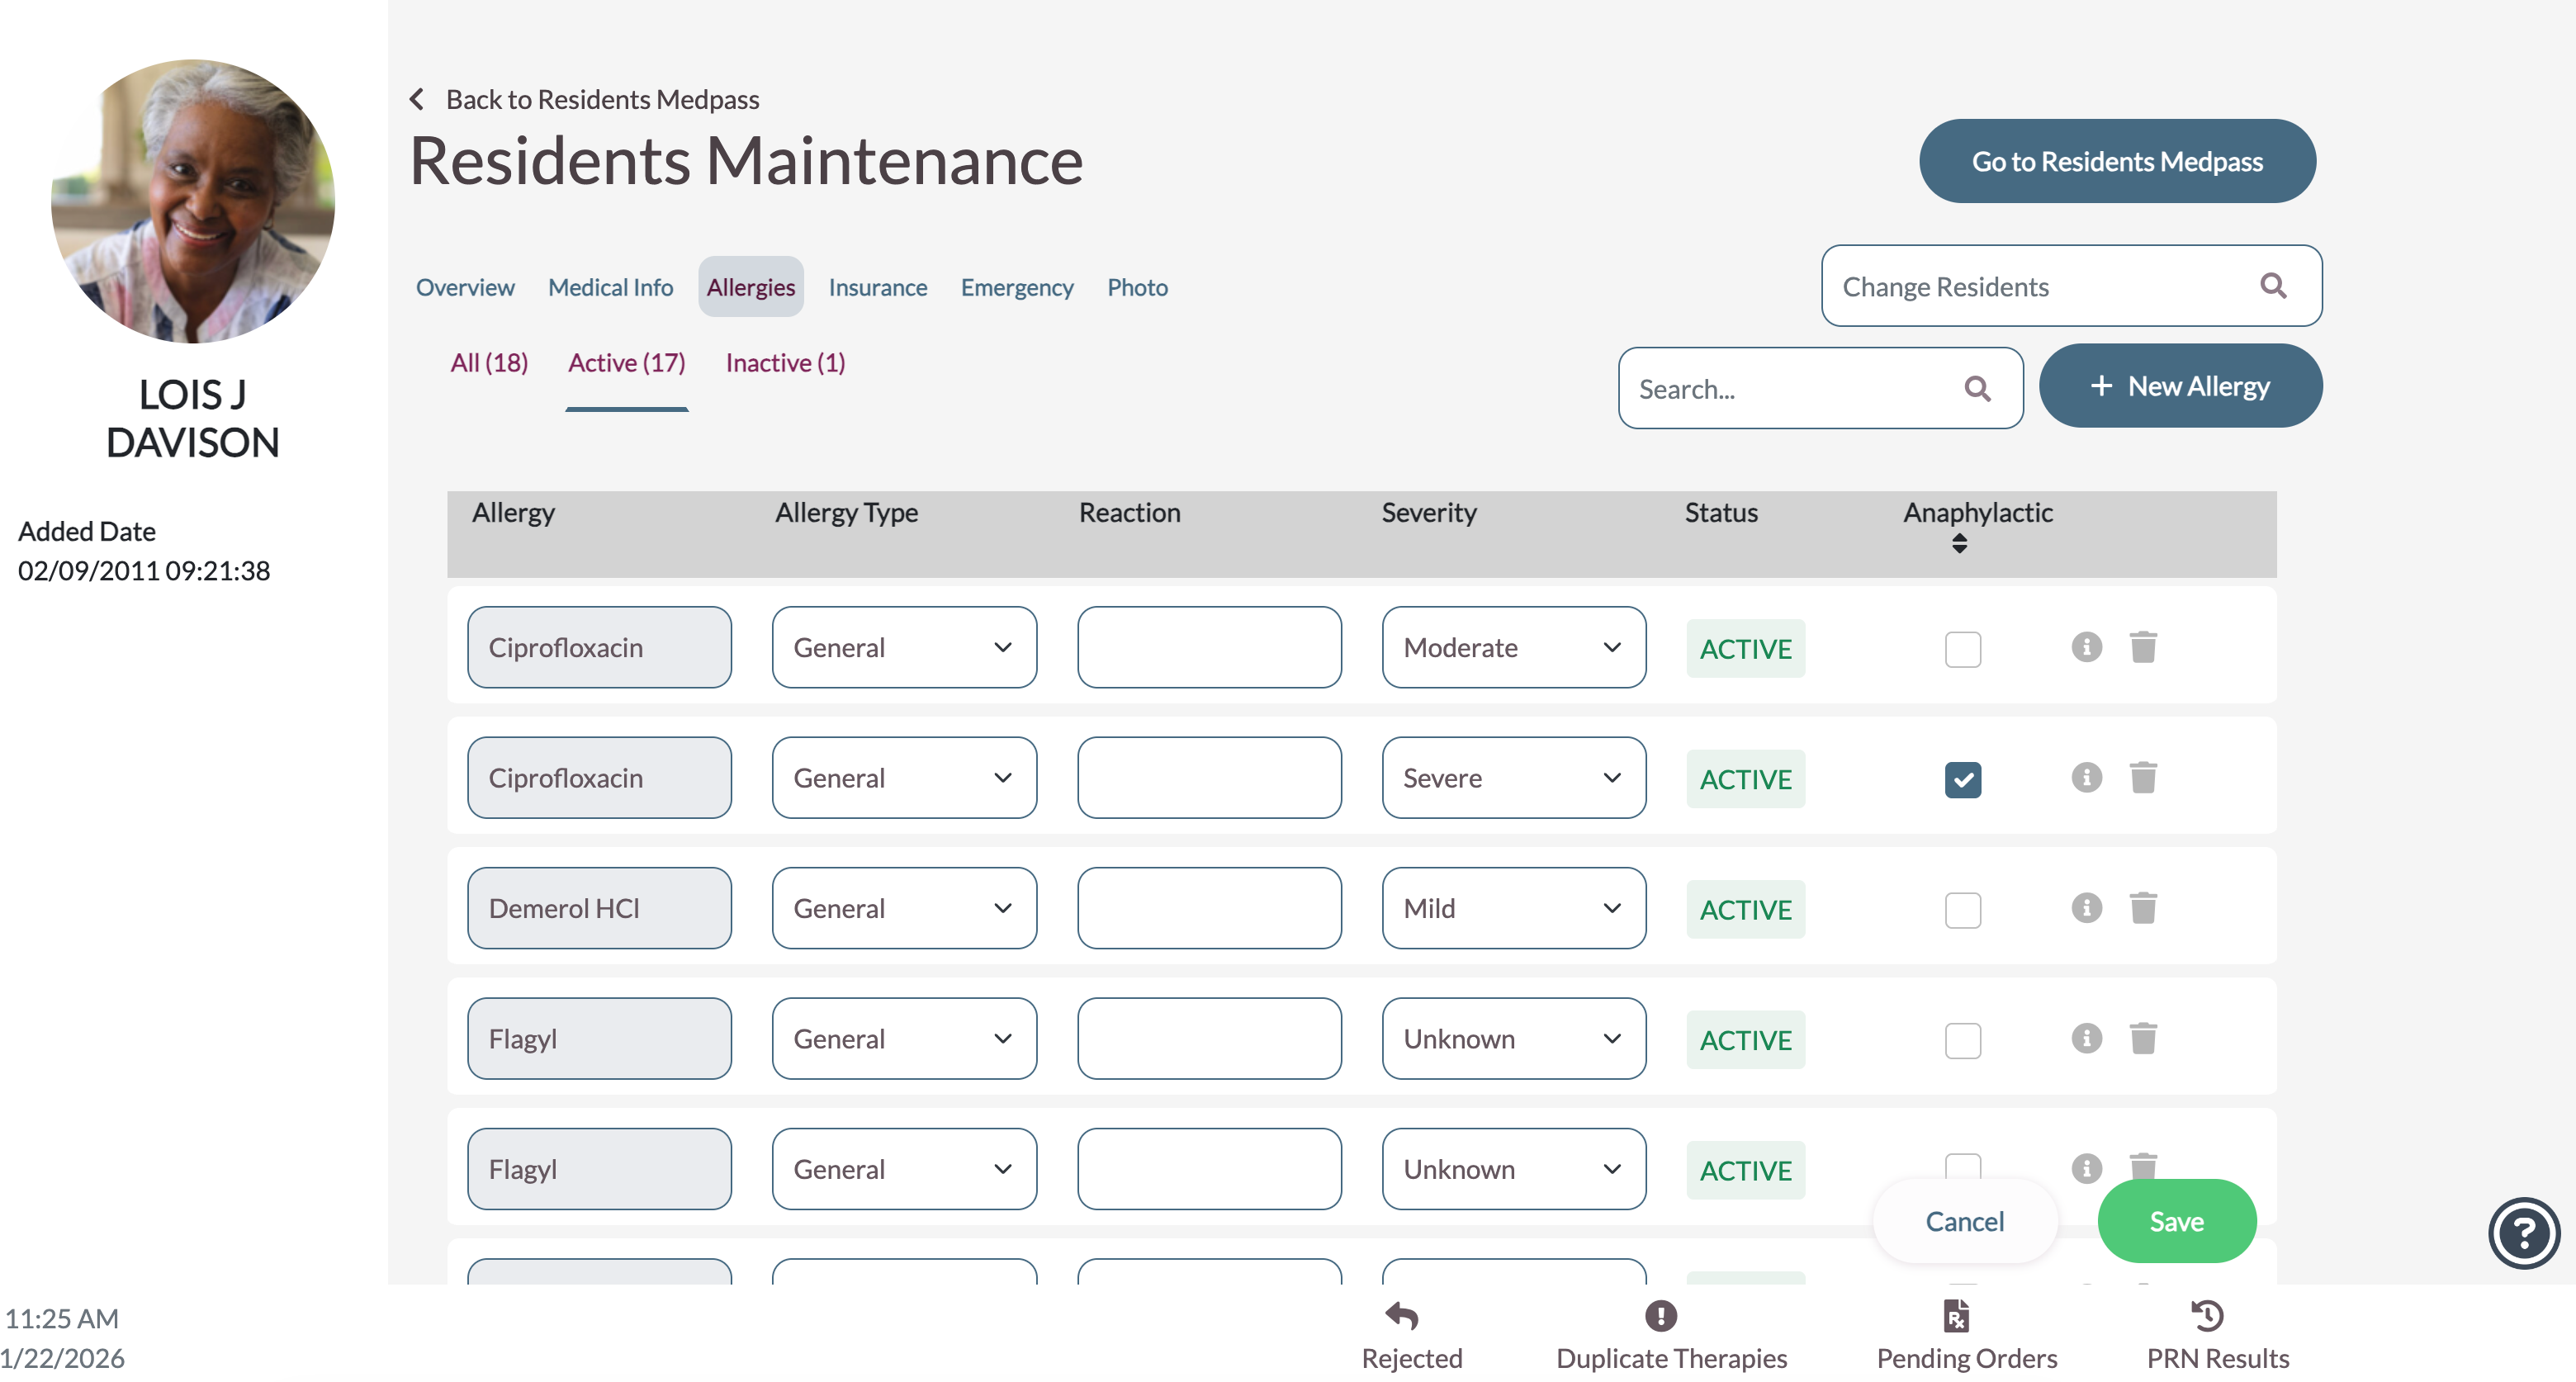Open the help question mark icon
2576x1382 pixels.
pos(2523,1232)
